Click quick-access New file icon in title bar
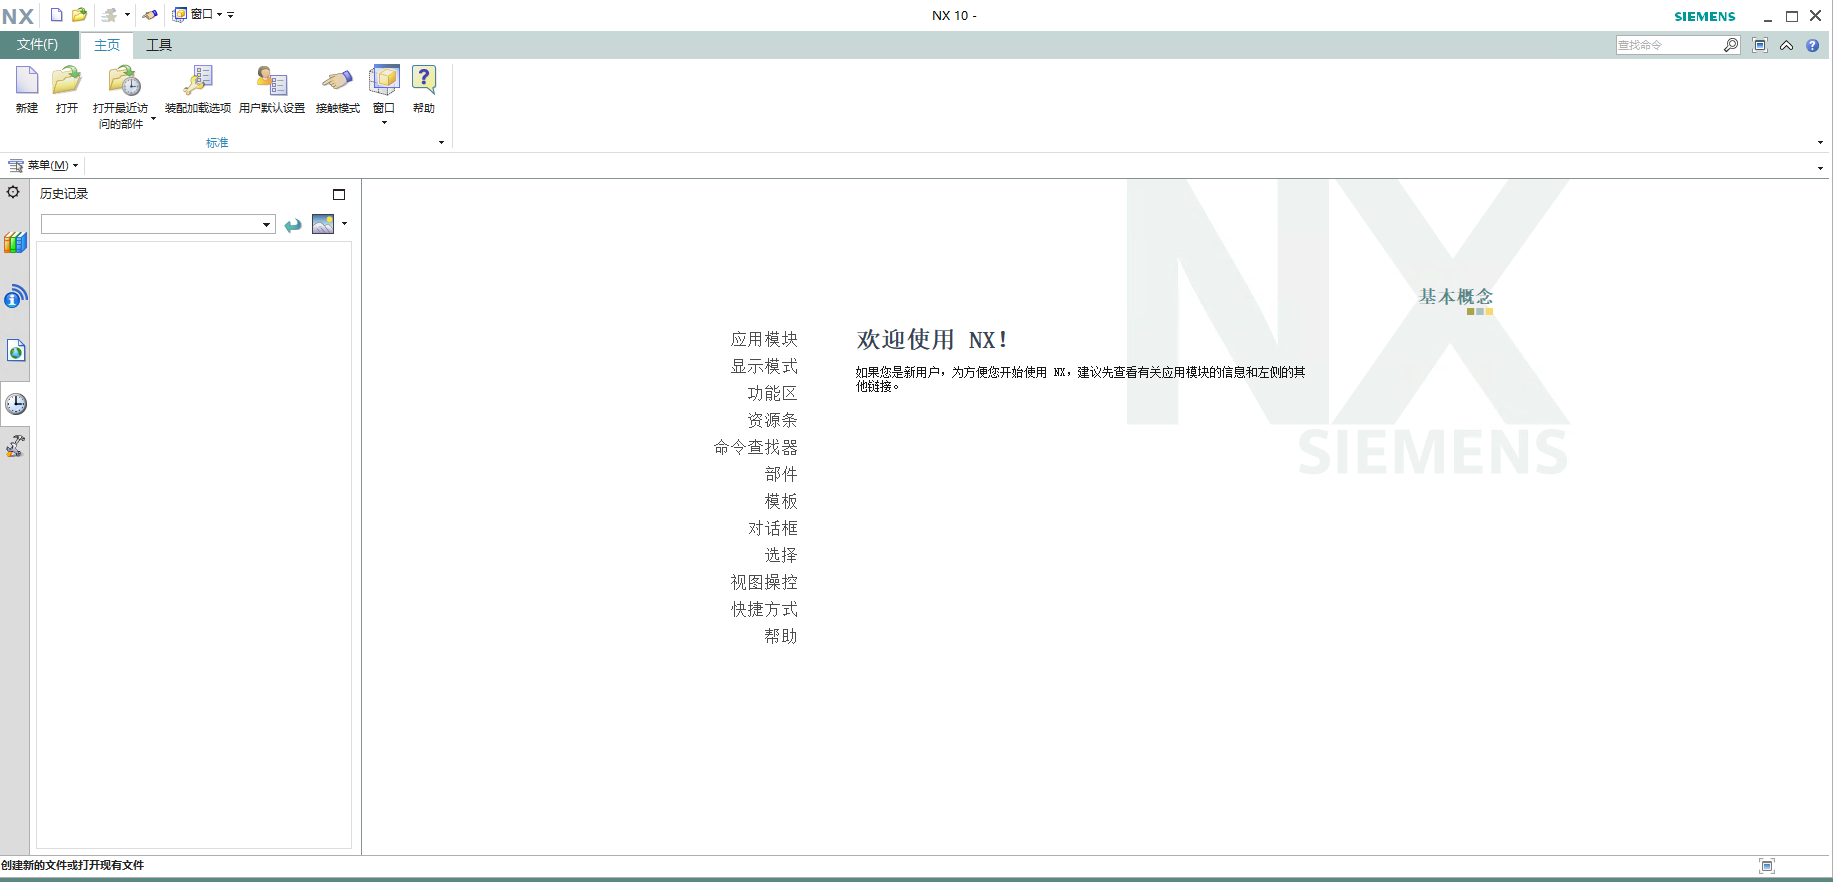The image size is (1833, 882). pyautogui.click(x=57, y=15)
